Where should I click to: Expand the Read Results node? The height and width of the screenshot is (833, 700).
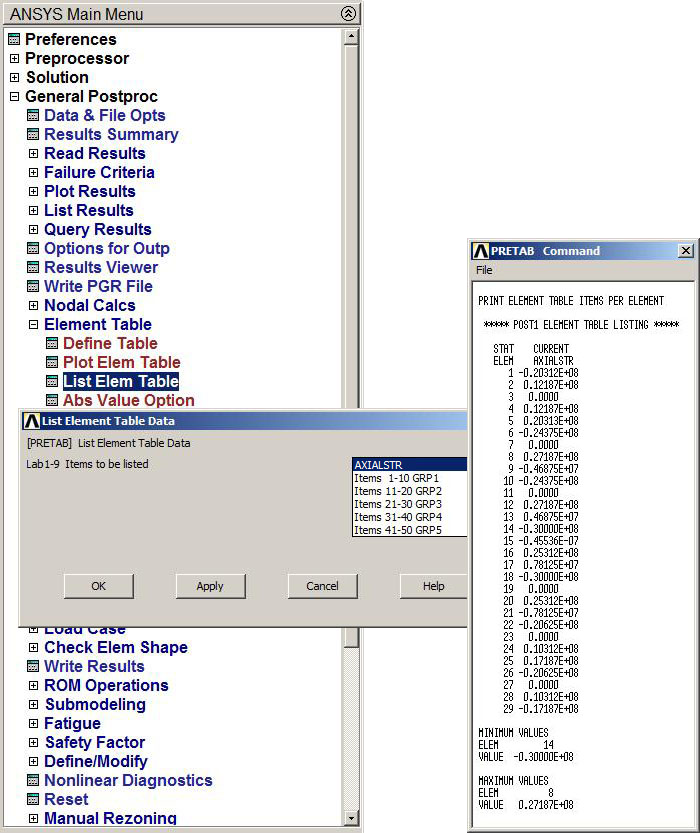click(x=33, y=154)
